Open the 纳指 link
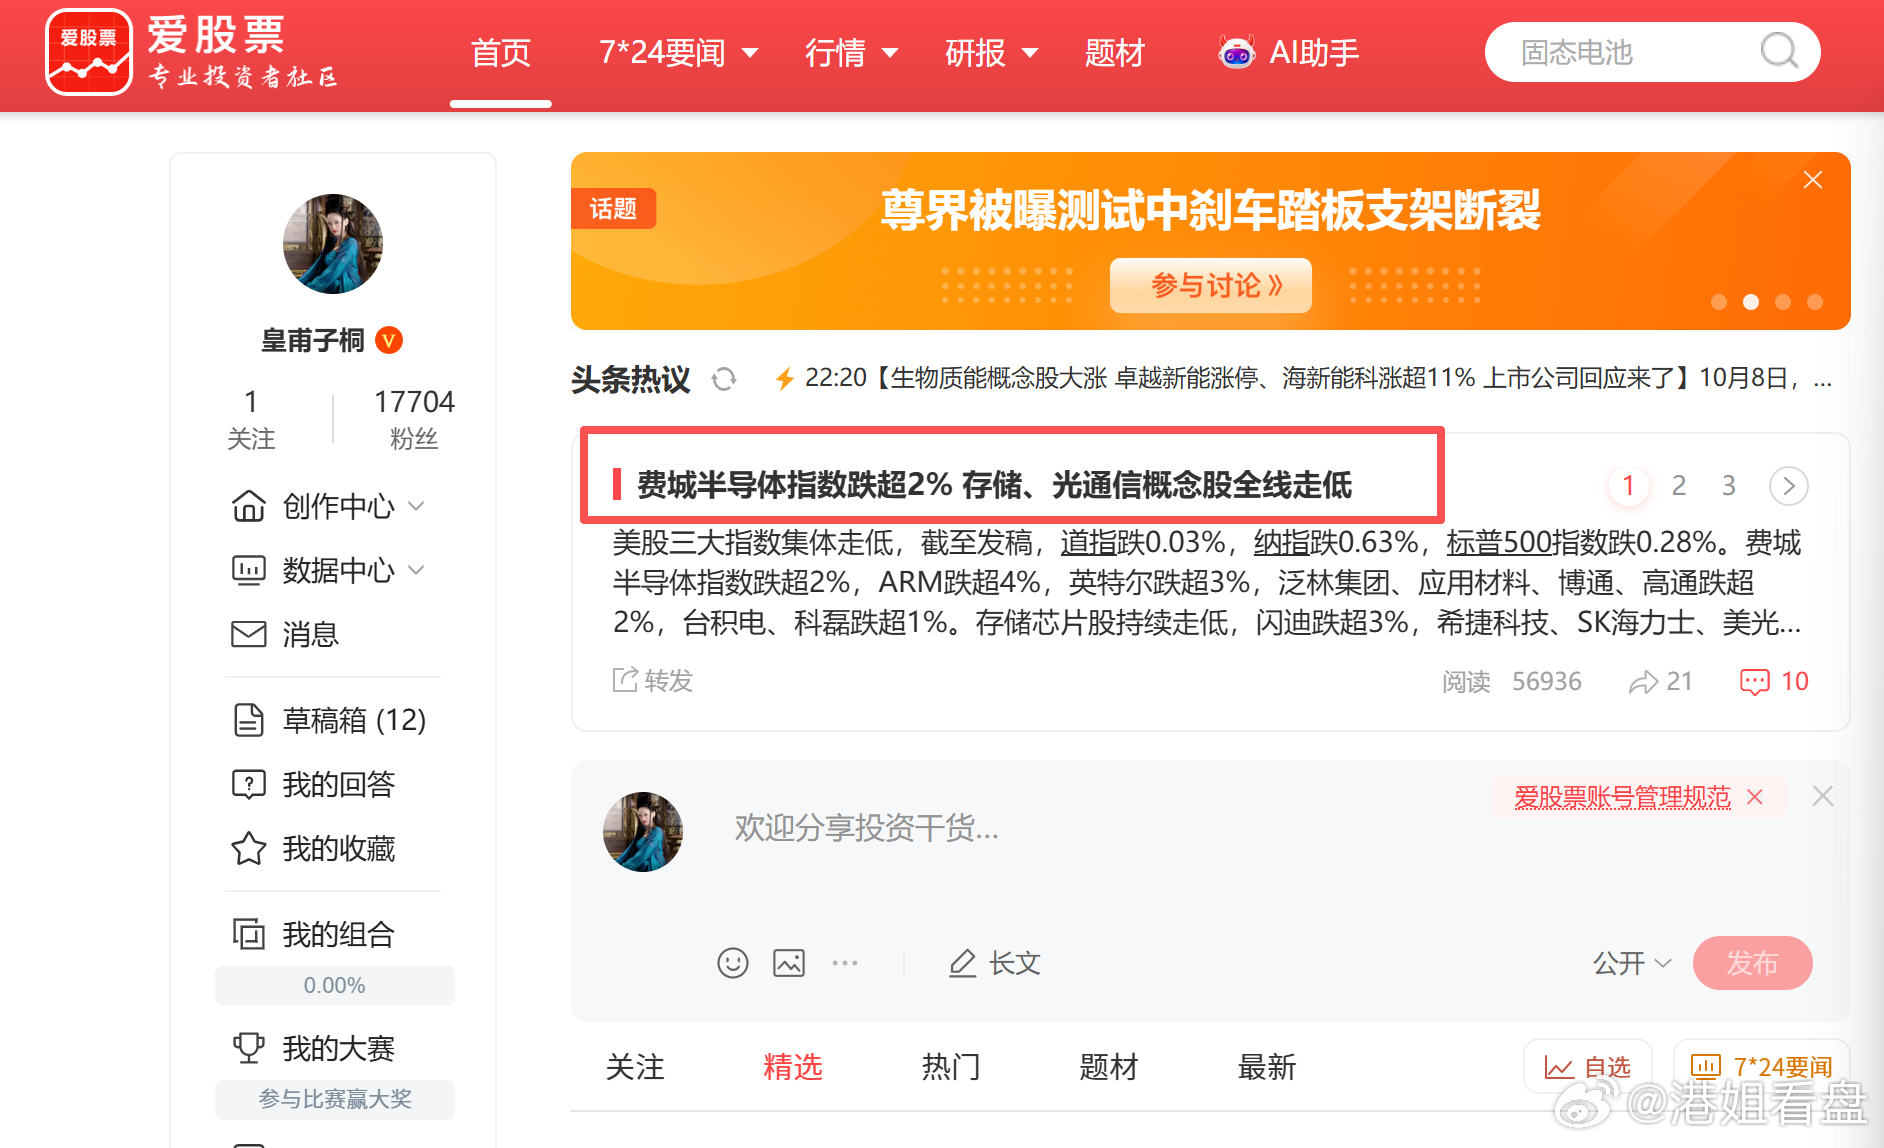The width and height of the screenshot is (1884, 1148). pos(1281,542)
